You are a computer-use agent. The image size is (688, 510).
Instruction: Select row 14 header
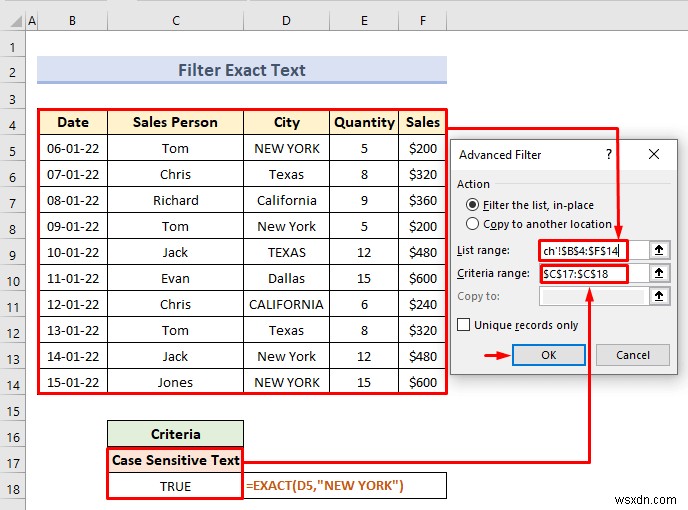tap(12, 385)
